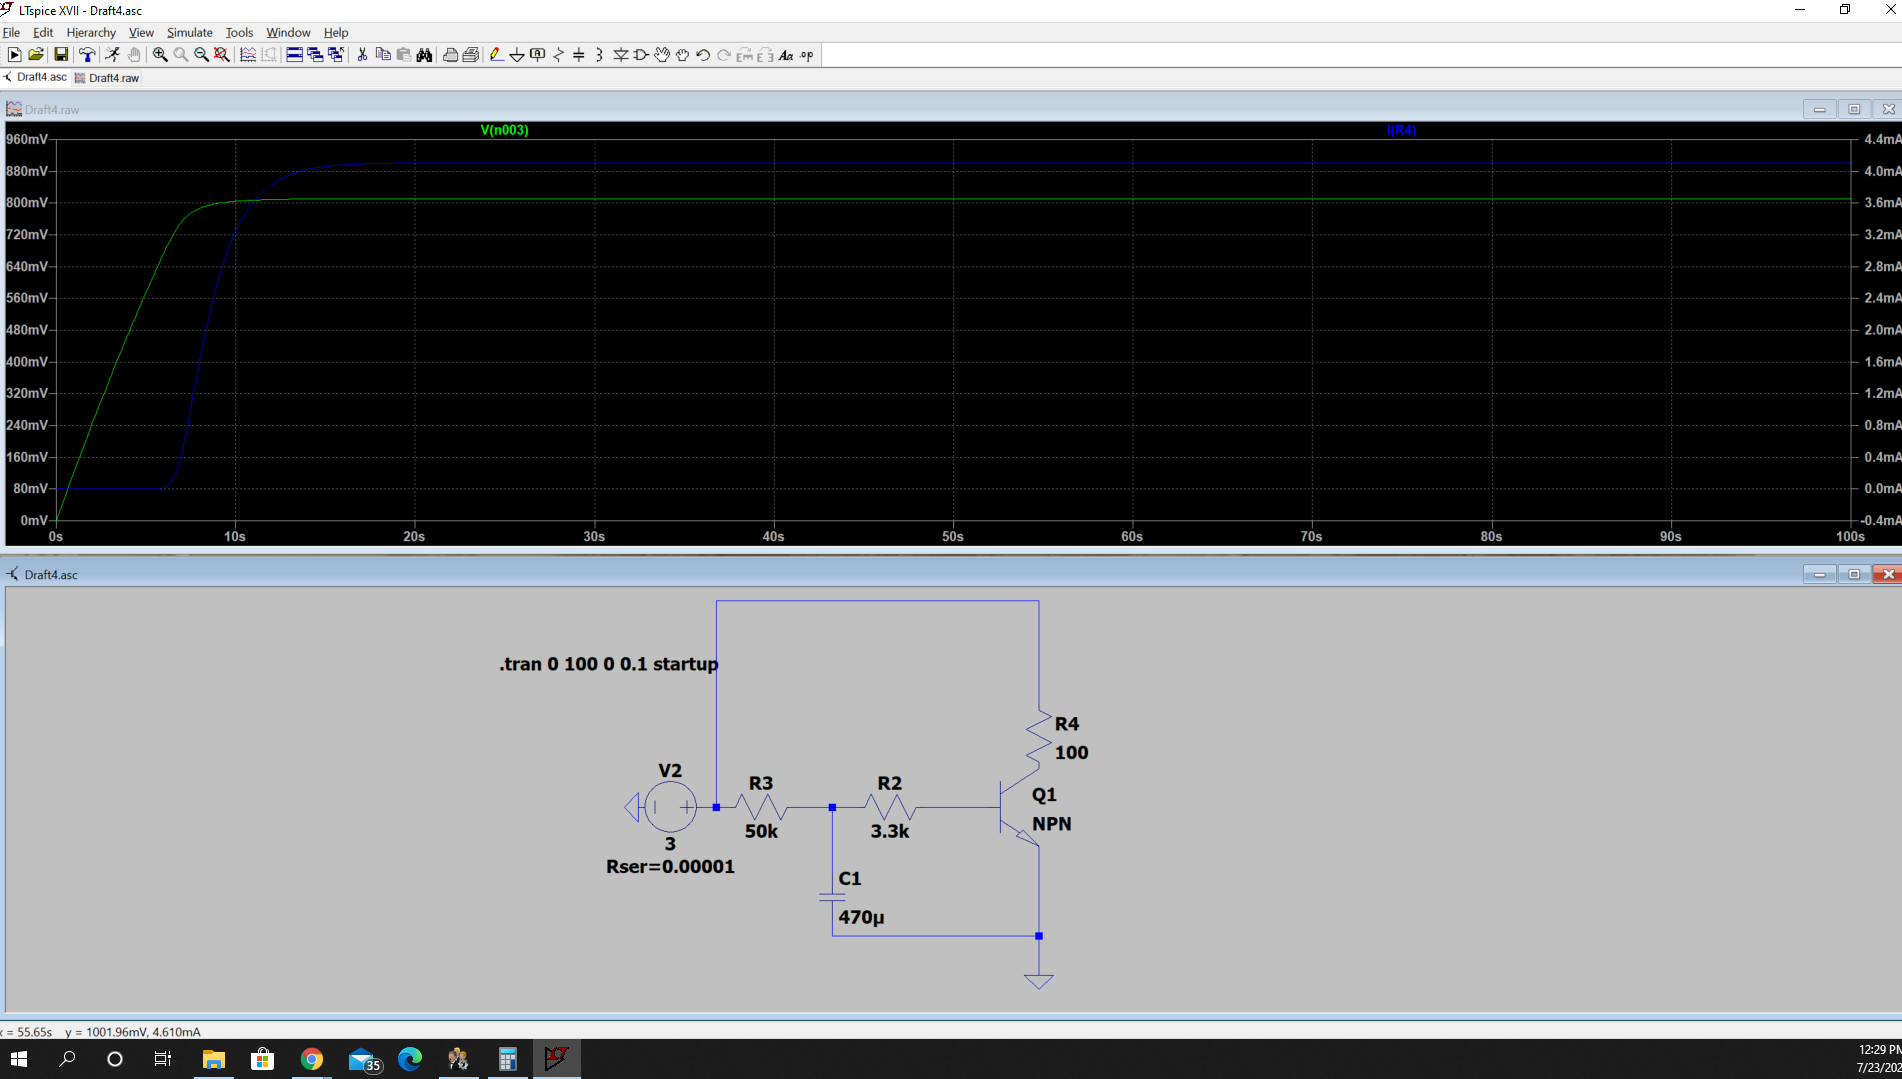Open Microsoft Edge from the taskbar
1902x1079 pixels.
click(x=410, y=1059)
